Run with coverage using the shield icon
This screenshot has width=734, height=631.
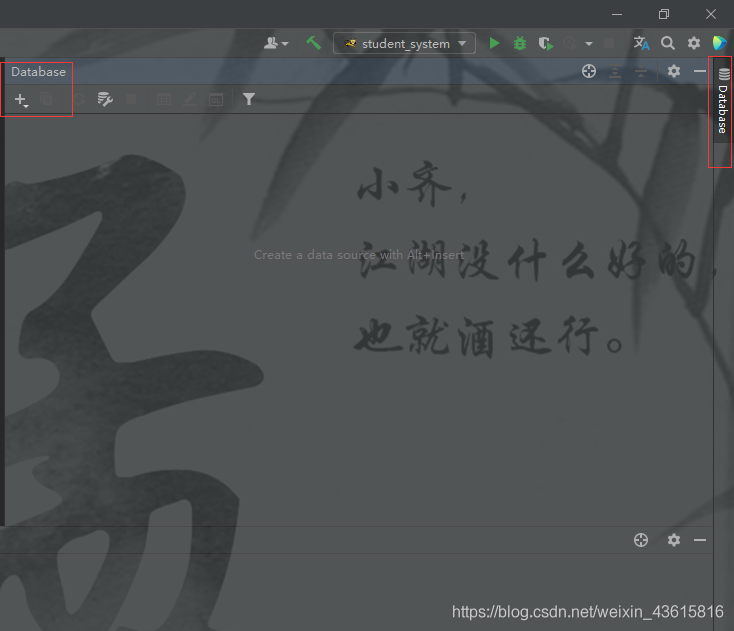[545, 44]
